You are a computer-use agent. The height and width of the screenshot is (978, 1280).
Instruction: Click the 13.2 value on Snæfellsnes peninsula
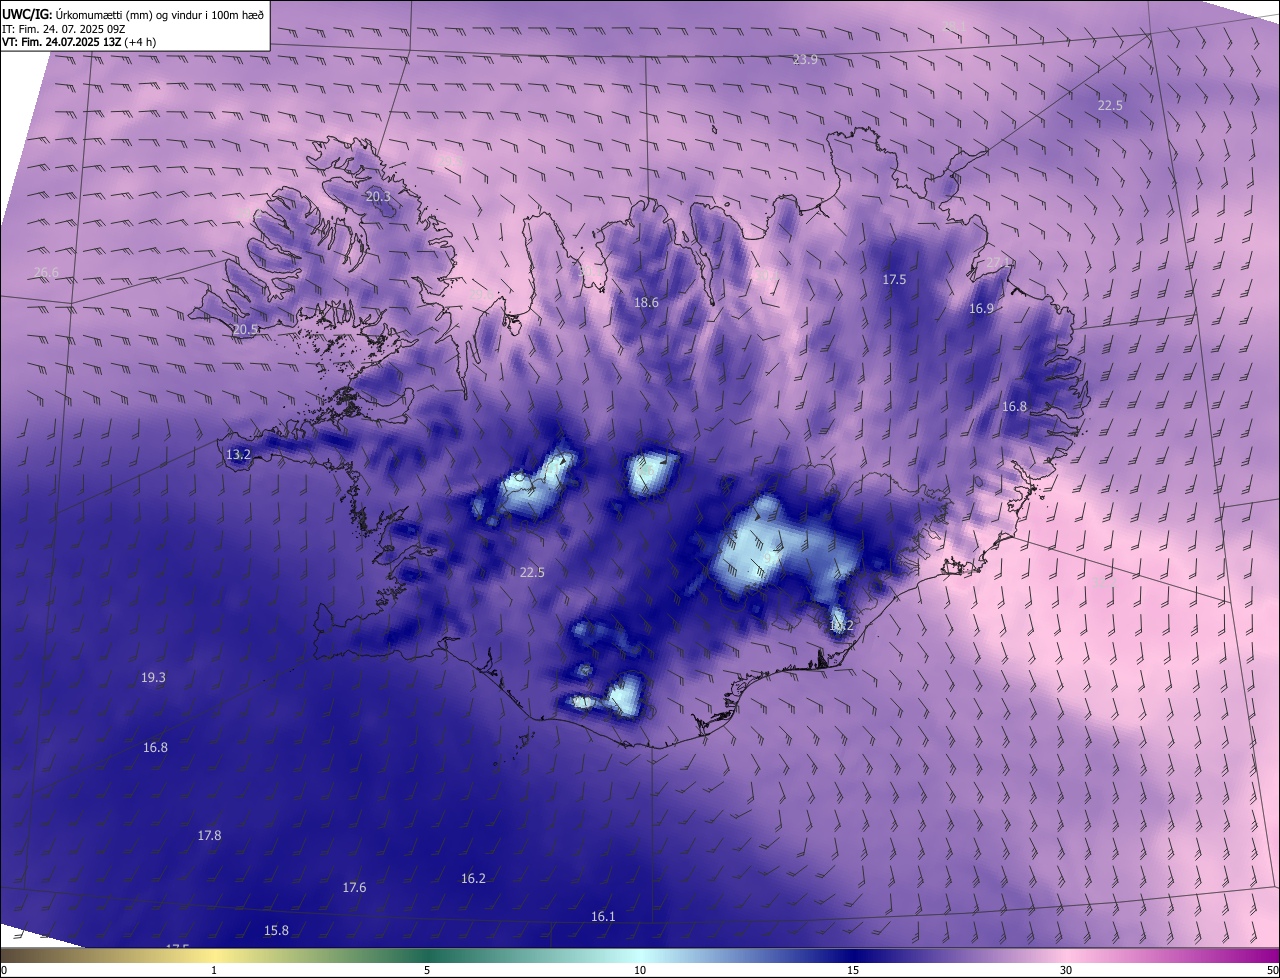238,455
